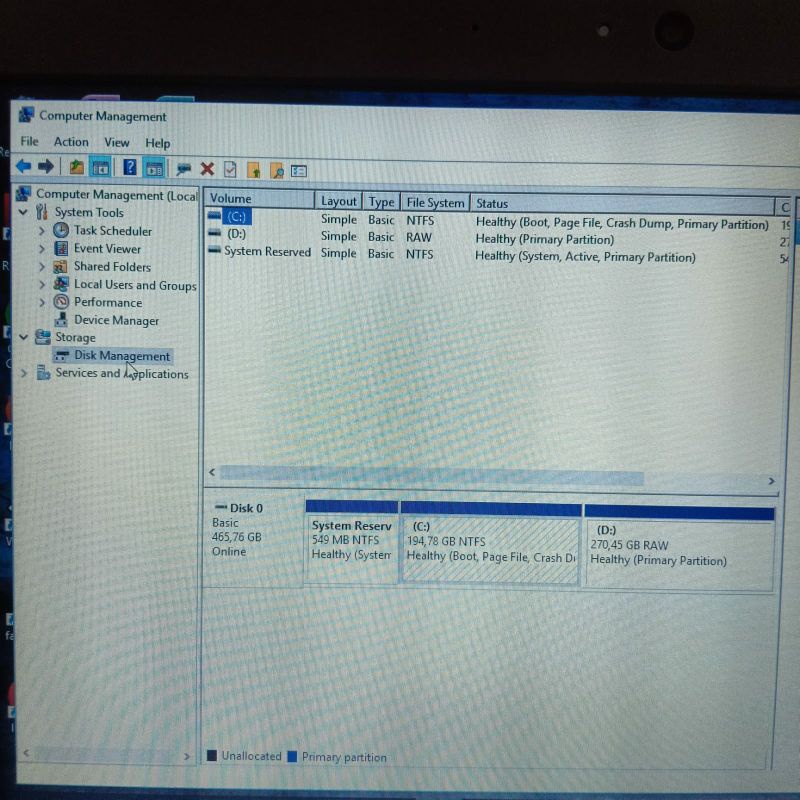Expand the Task Scheduler node
The image size is (800, 800).
click(42, 231)
